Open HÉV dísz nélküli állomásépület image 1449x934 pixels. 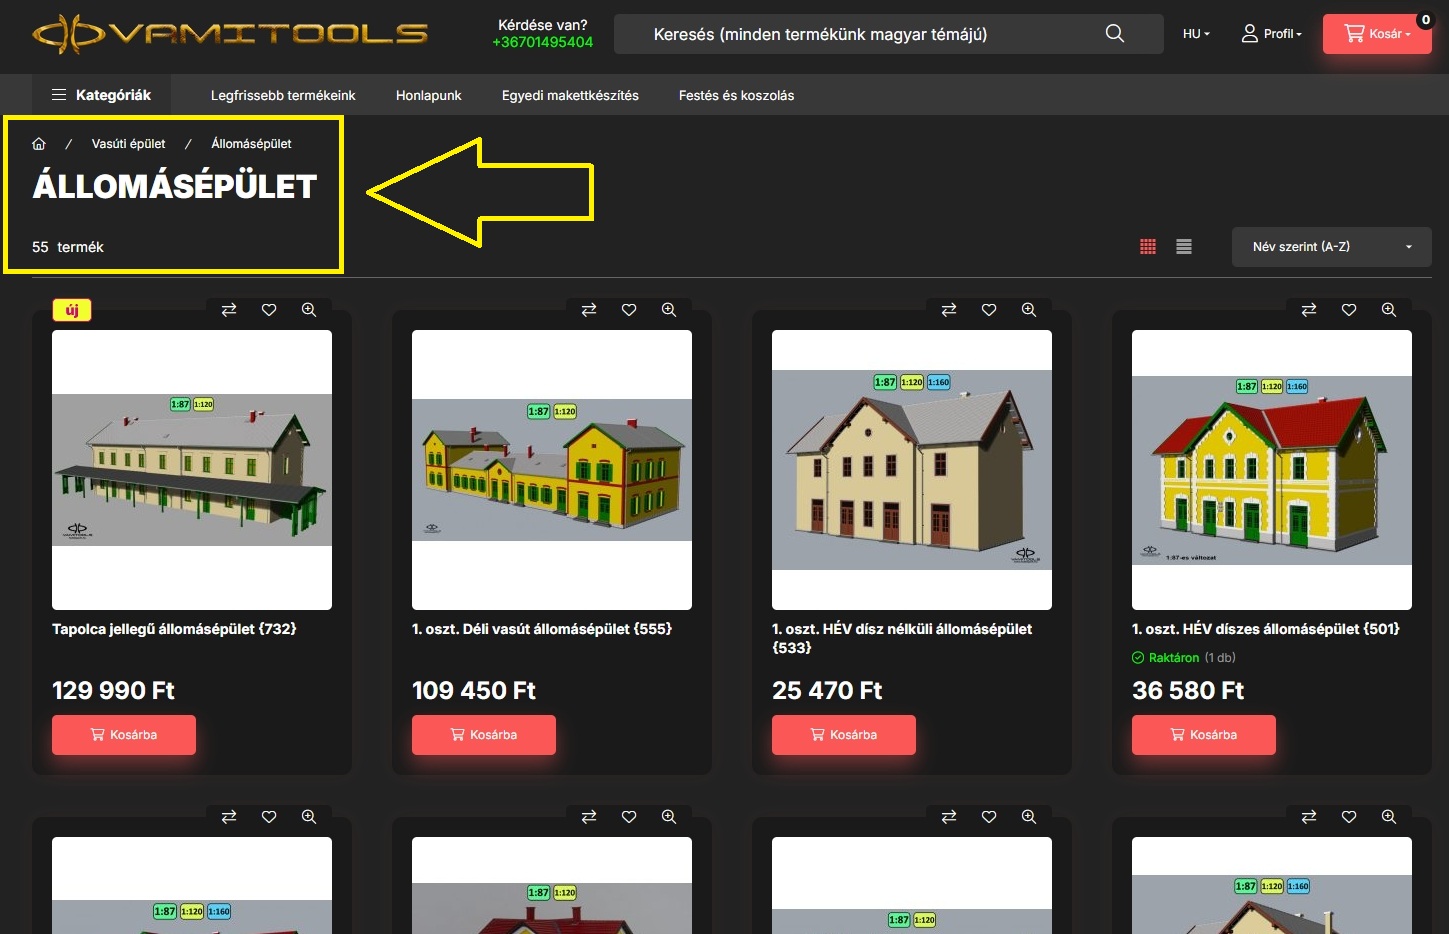tap(912, 470)
